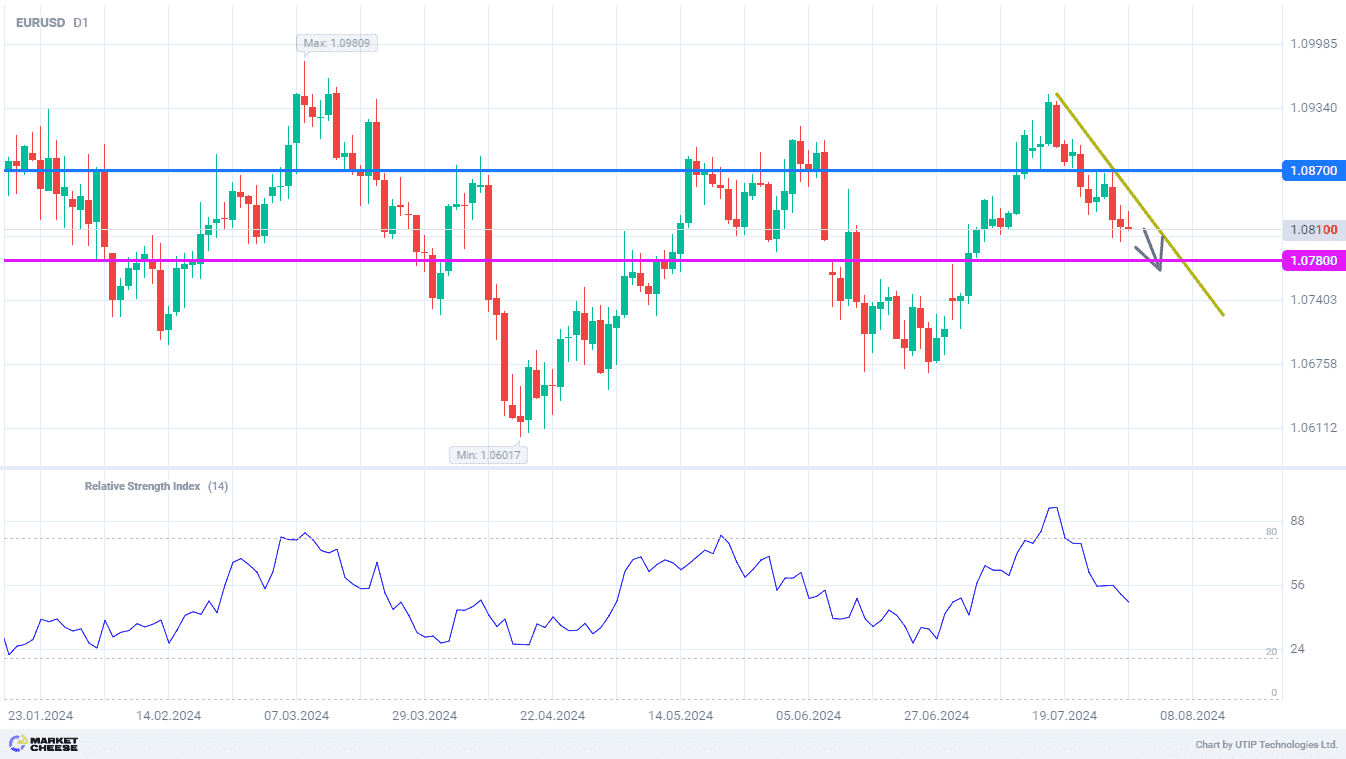Click the Market Cheese logo icon
This screenshot has height=759, width=1346.
17,744
